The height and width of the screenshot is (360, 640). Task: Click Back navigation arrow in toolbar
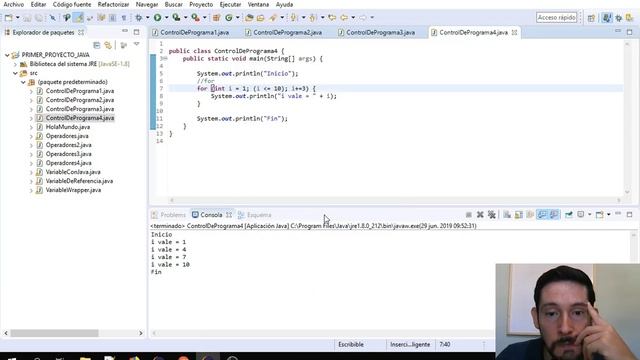point(344,18)
